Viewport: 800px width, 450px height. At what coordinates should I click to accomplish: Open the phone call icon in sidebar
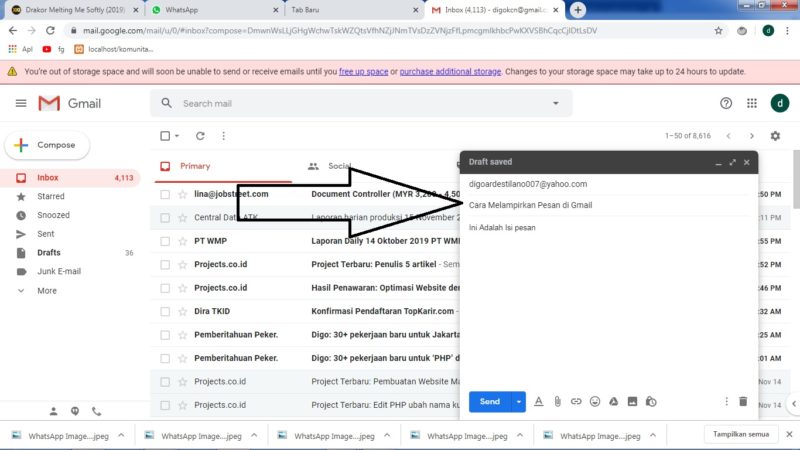click(96, 411)
